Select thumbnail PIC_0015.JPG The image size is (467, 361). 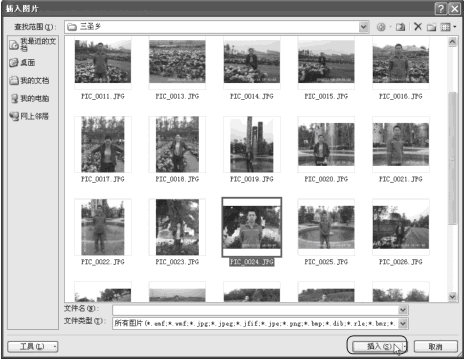326,62
